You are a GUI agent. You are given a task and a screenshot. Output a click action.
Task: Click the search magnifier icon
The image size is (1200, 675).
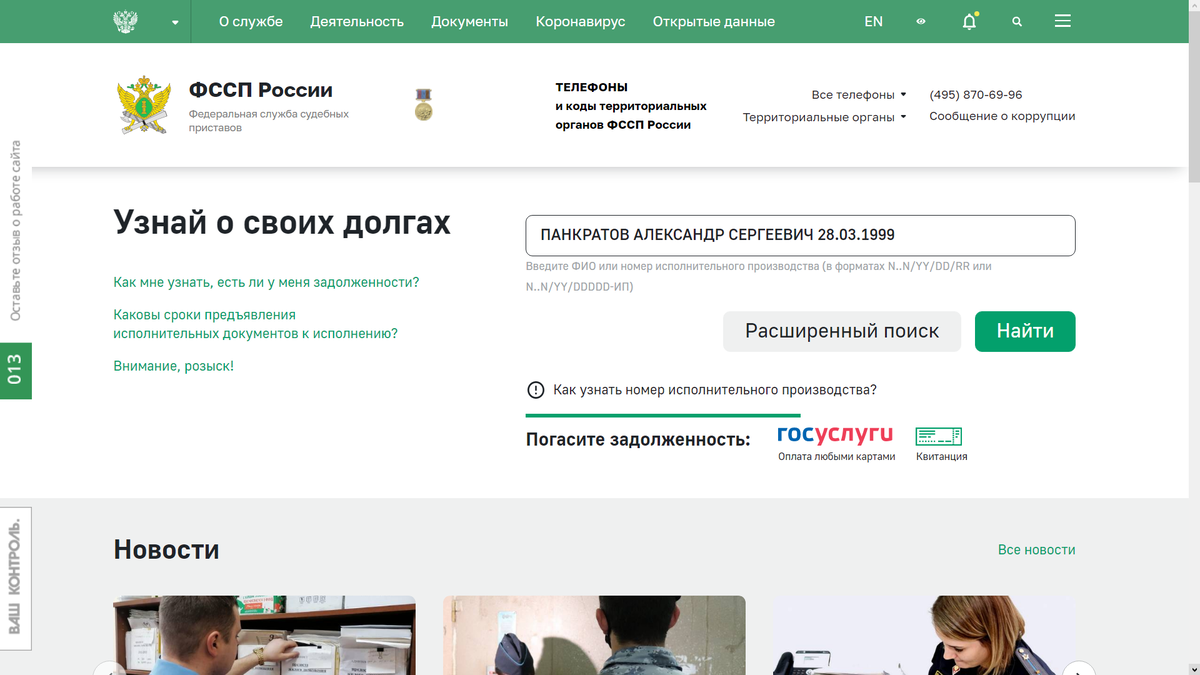coord(1017,21)
